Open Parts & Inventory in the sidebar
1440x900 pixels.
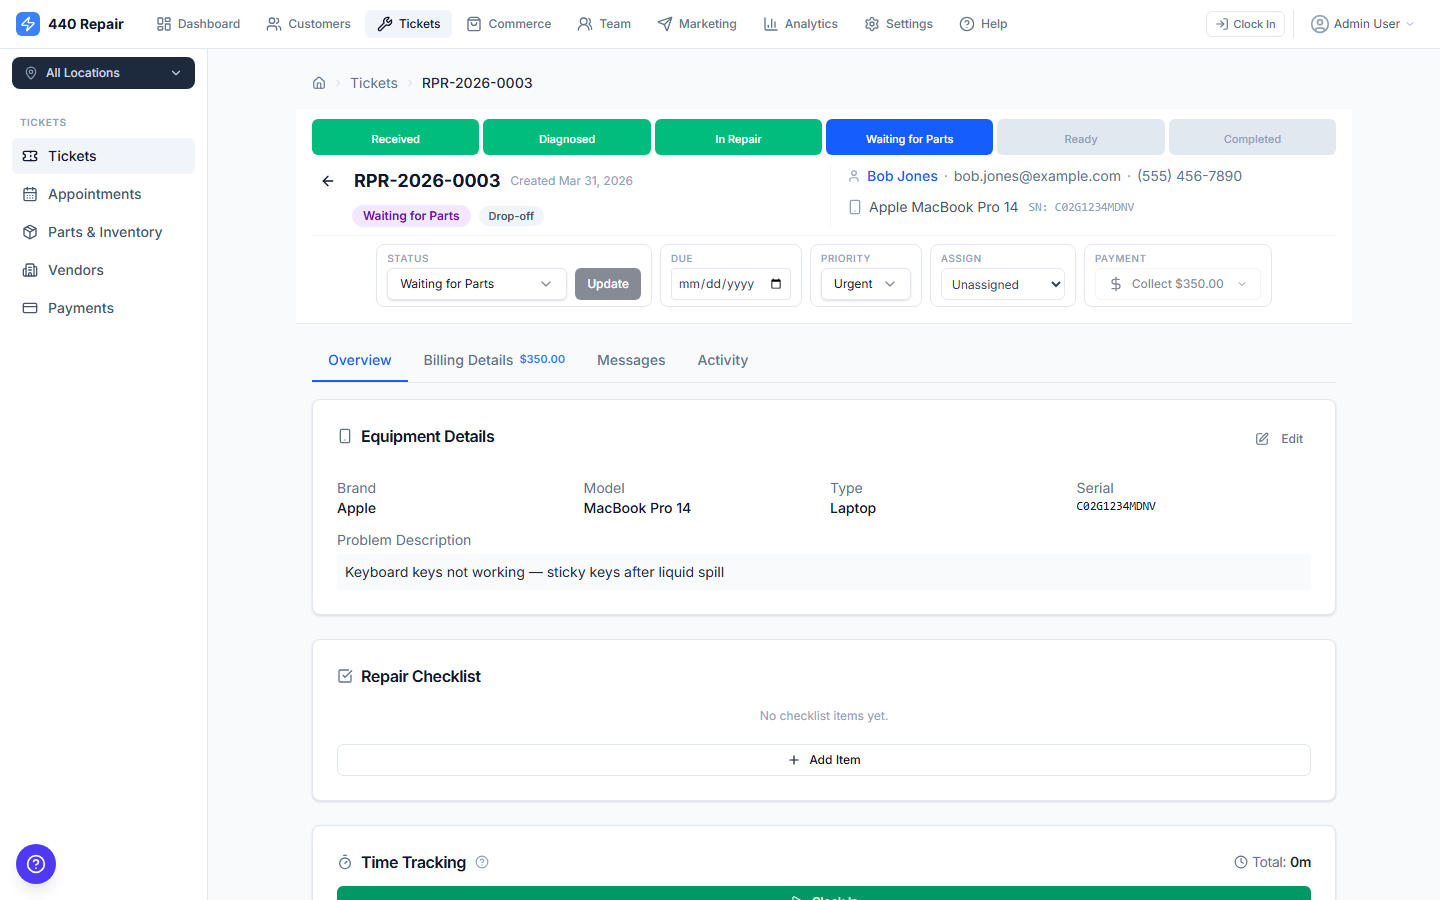click(104, 231)
